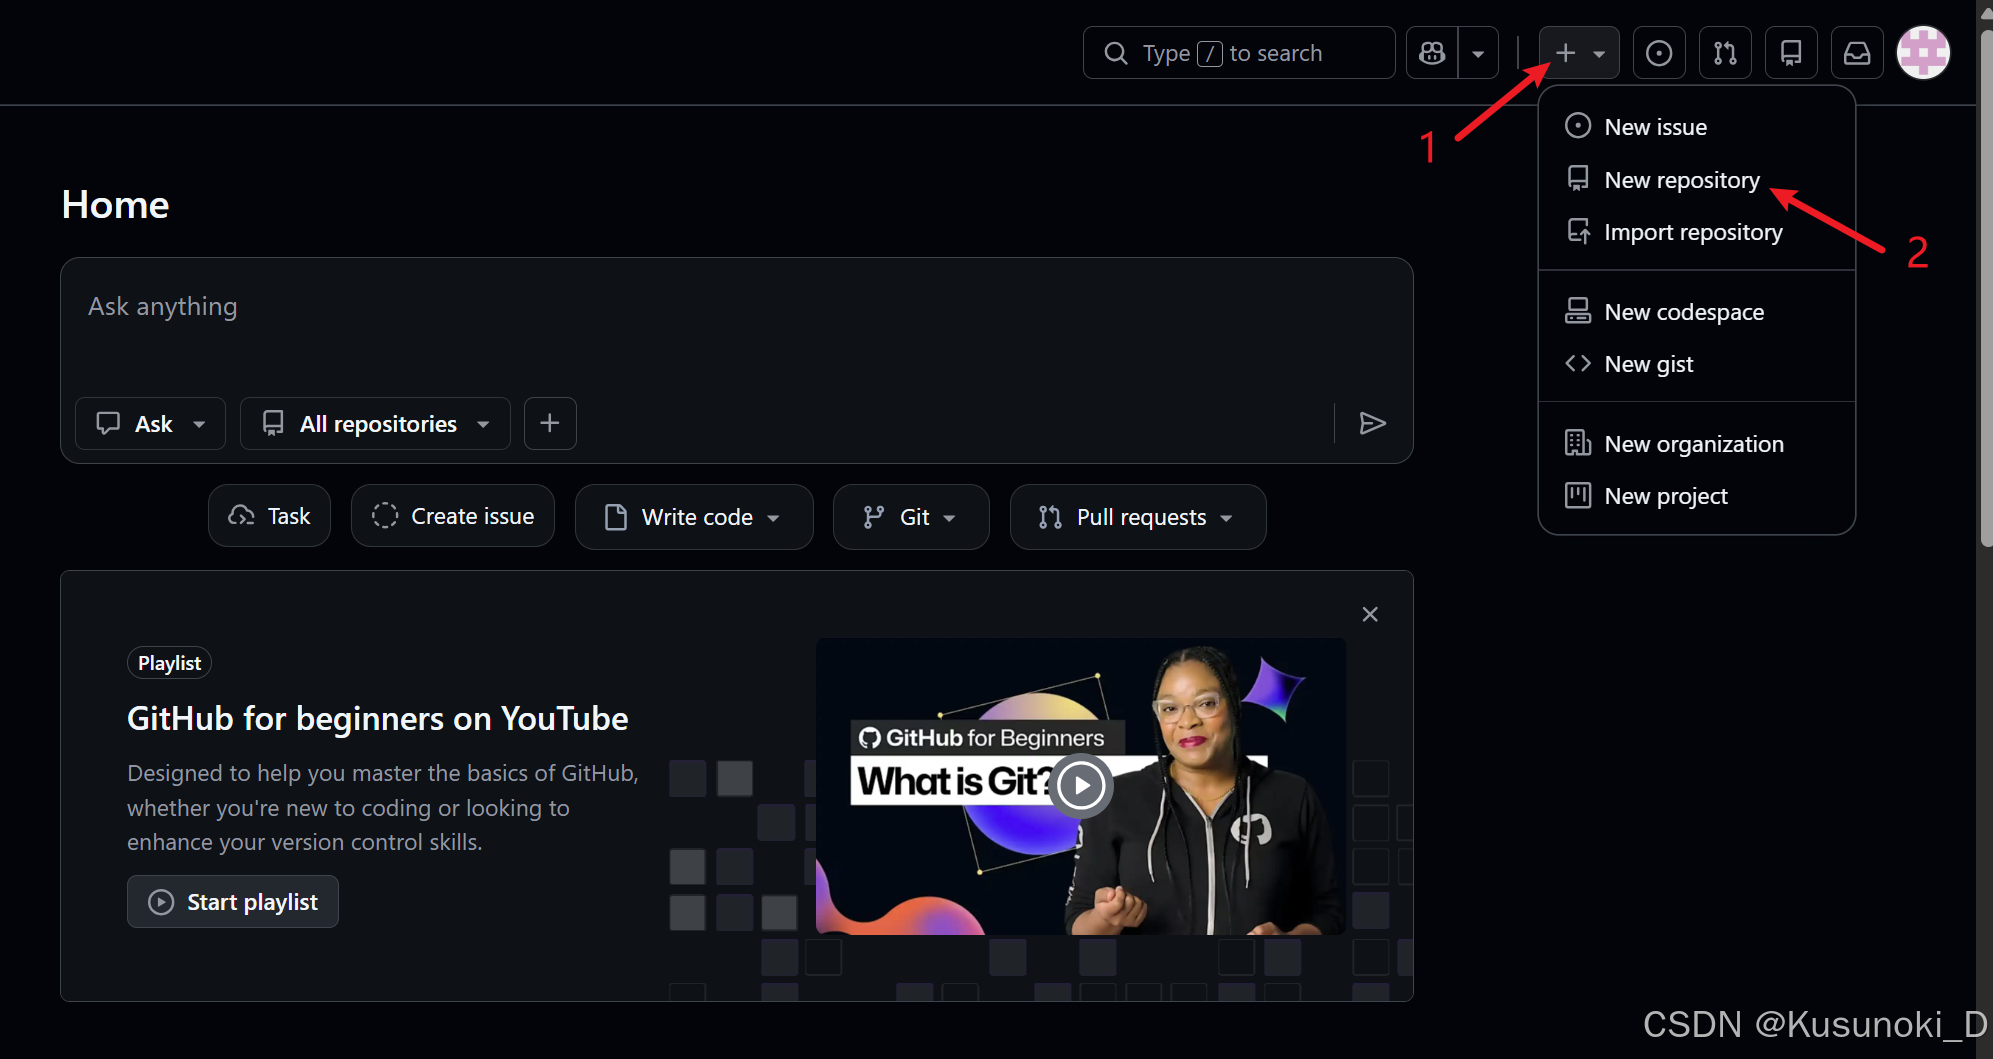Image resolution: width=1993 pixels, height=1059 pixels.
Task: Open the Repositories icon in header
Action: [x=1791, y=53]
